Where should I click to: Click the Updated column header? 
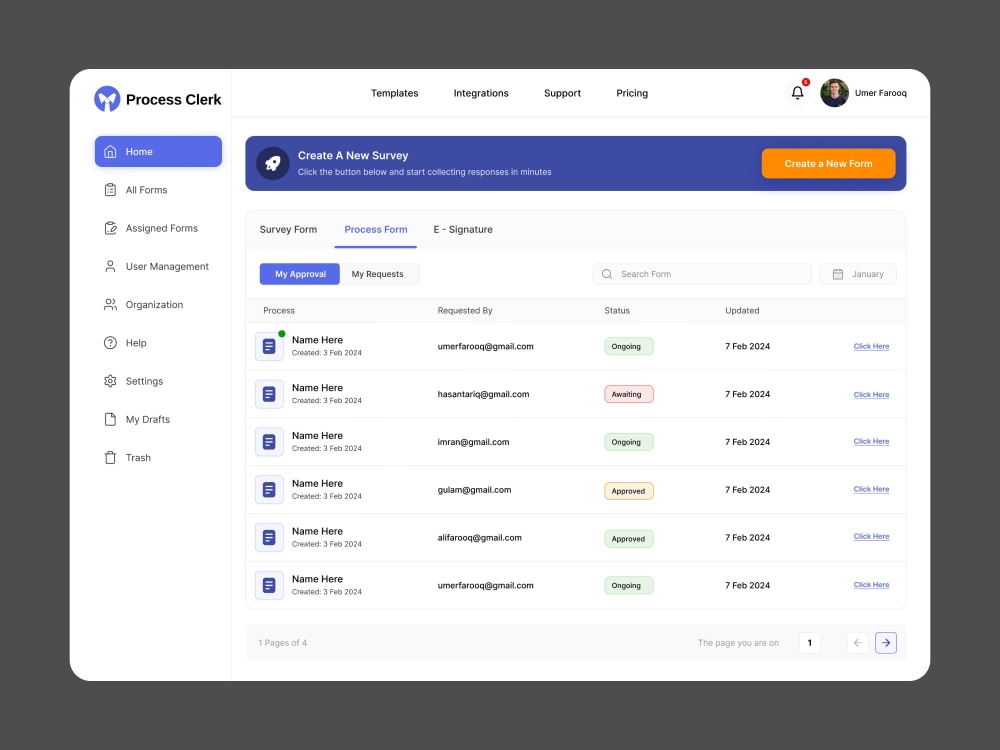pyautogui.click(x=742, y=311)
